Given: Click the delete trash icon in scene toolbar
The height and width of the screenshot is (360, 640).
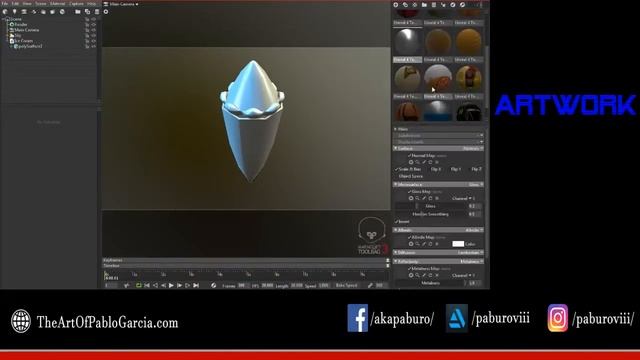Looking at the screenshot, I should point(96,12).
